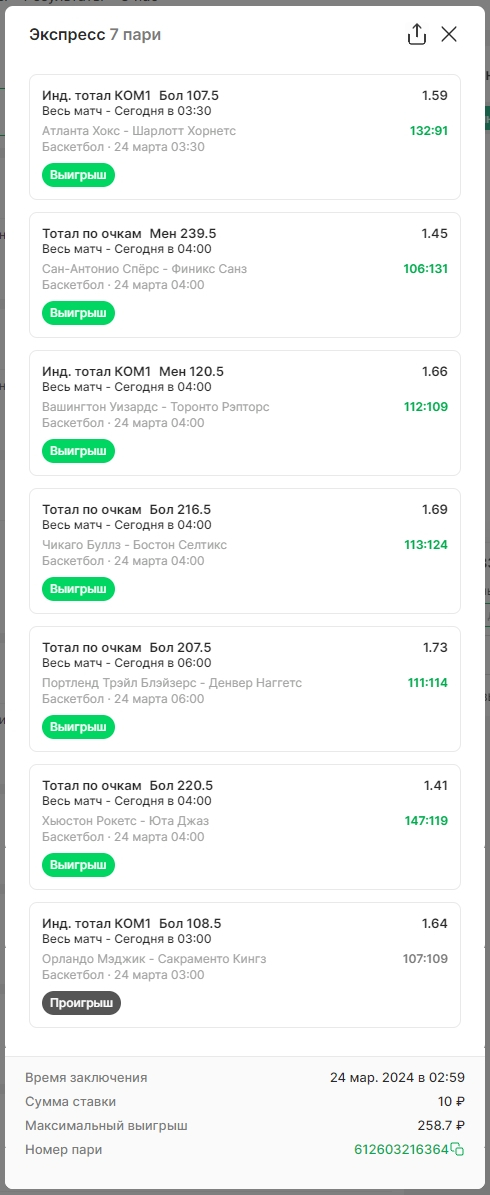
Task: Open the Орландо Мэджик - Сакраменто Кингз match
Action: [155, 959]
